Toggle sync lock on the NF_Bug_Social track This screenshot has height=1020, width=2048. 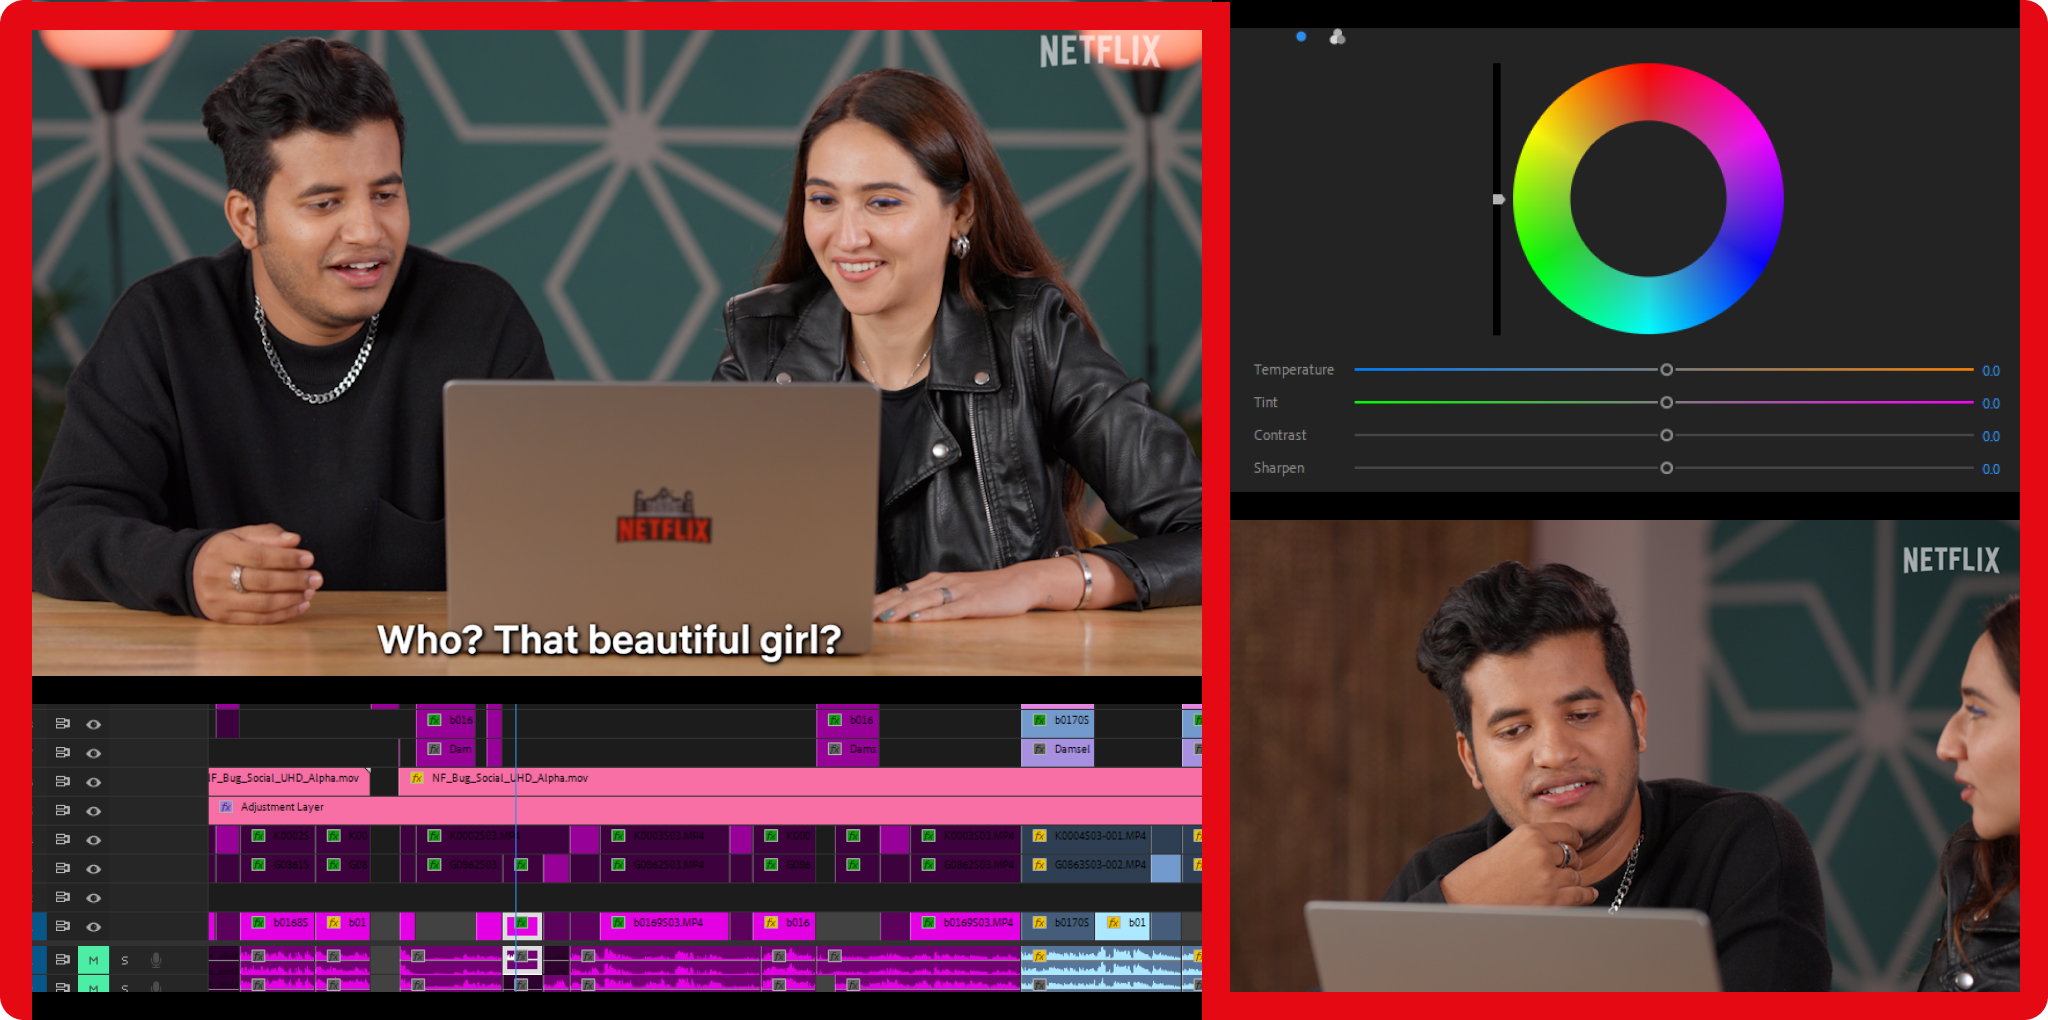point(62,781)
